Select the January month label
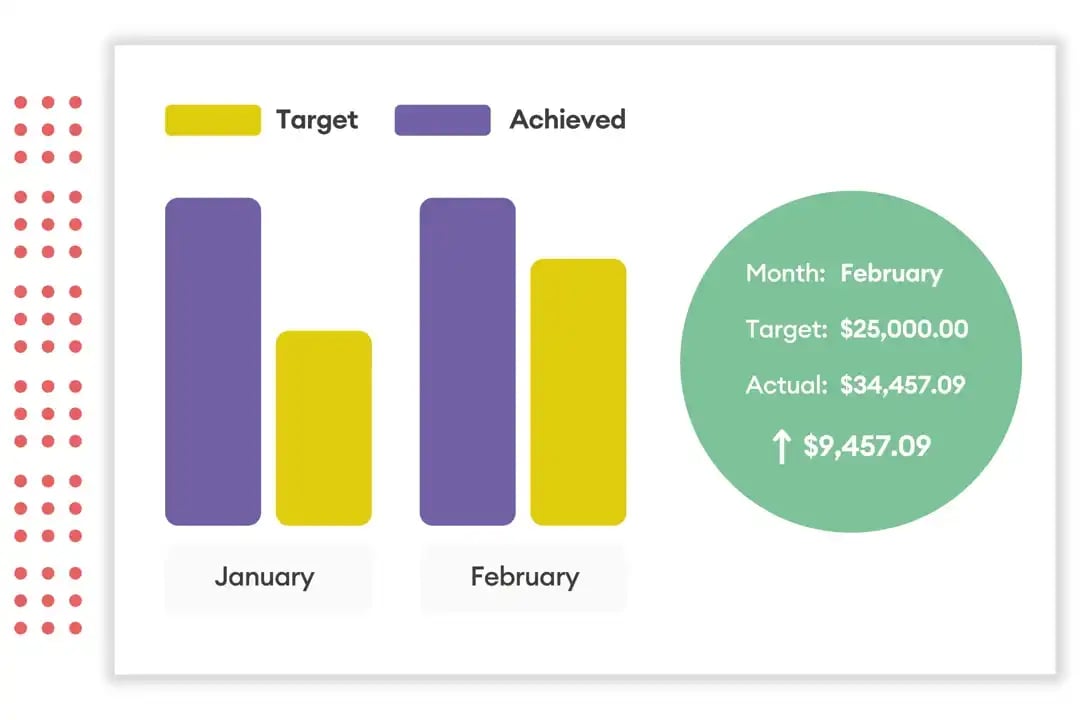This screenshot has height=720, width=1080. (x=264, y=577)
